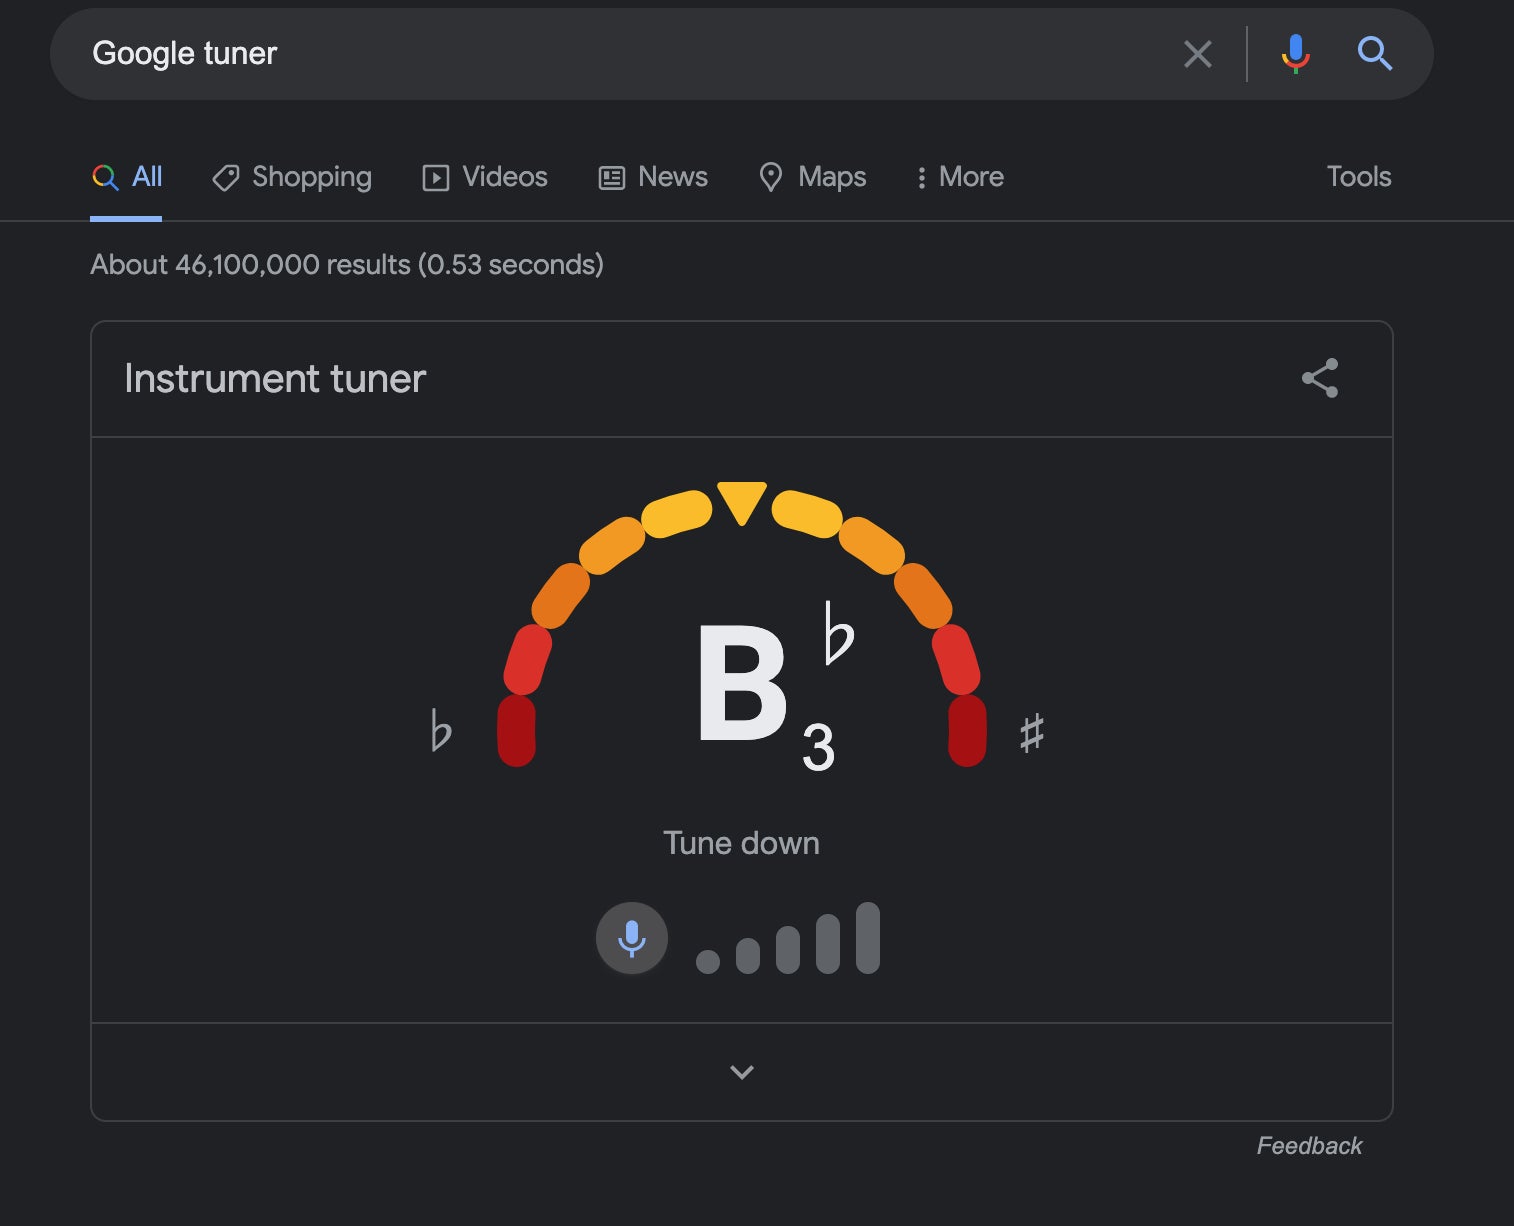Click the audio level bars indicator
The width and height of the screenshot is (1514, 1226).
tap(788, 940)
